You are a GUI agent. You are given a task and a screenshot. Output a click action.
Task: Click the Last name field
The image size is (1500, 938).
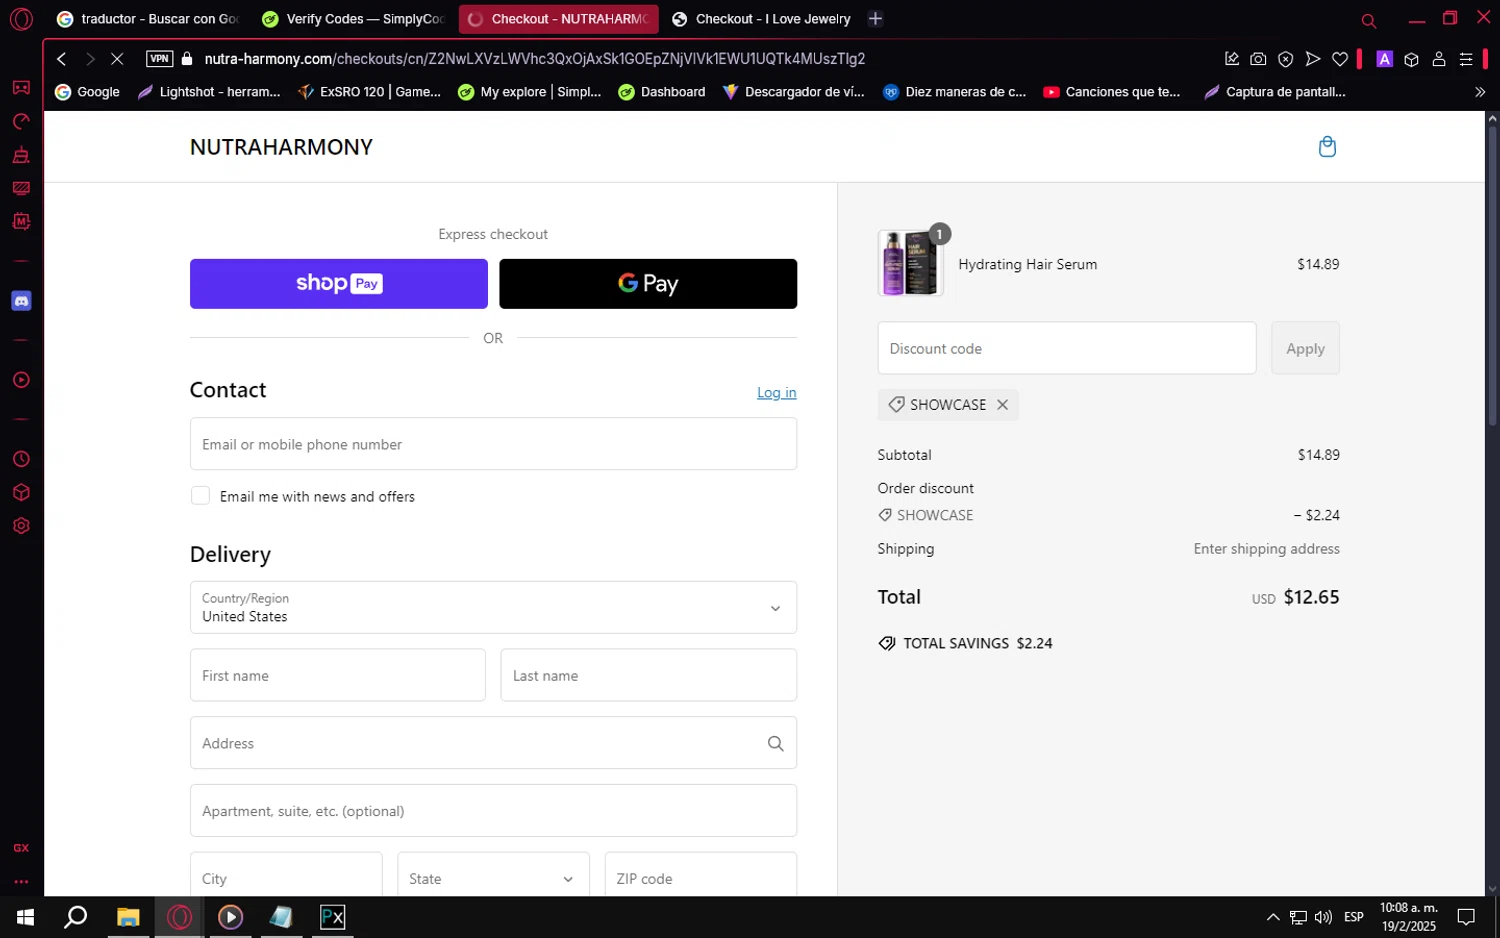pyautogui.click(x=648, y=675)
